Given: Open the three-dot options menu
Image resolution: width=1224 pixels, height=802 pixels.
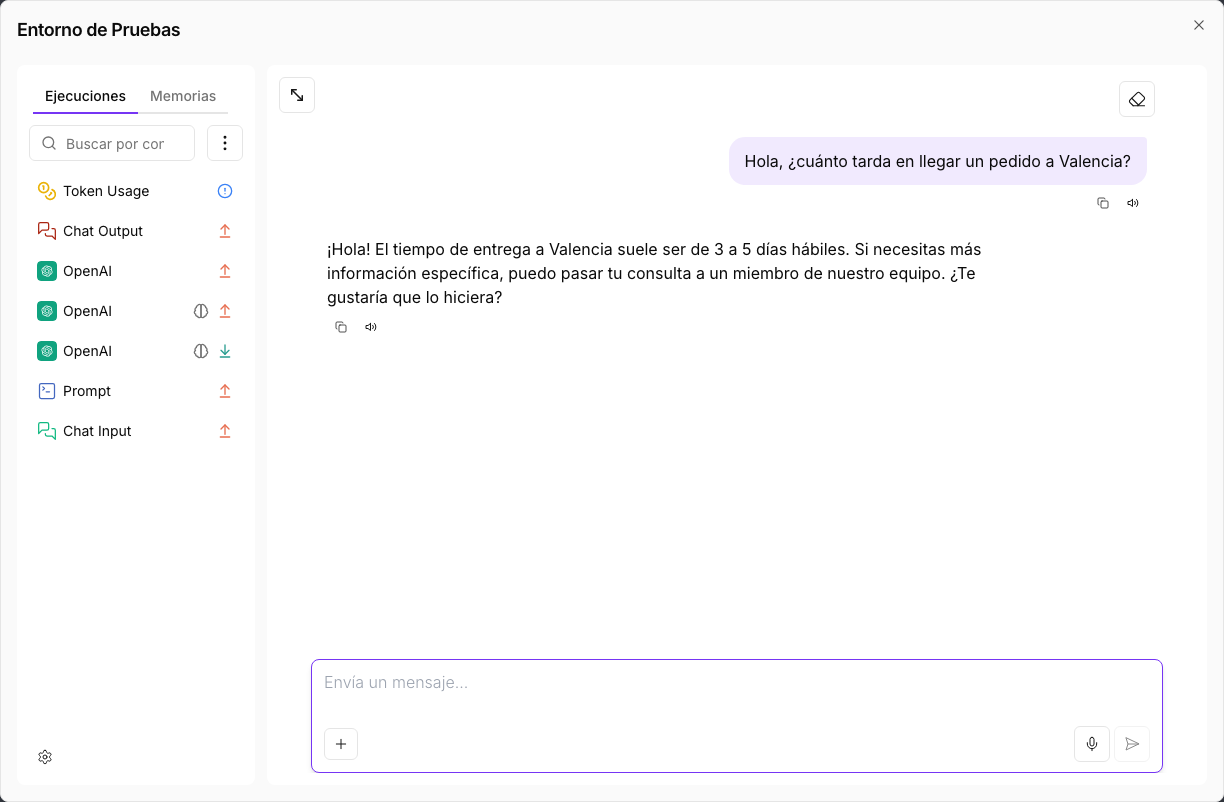Looking at the screenshot, I should (x=225, y=143).
